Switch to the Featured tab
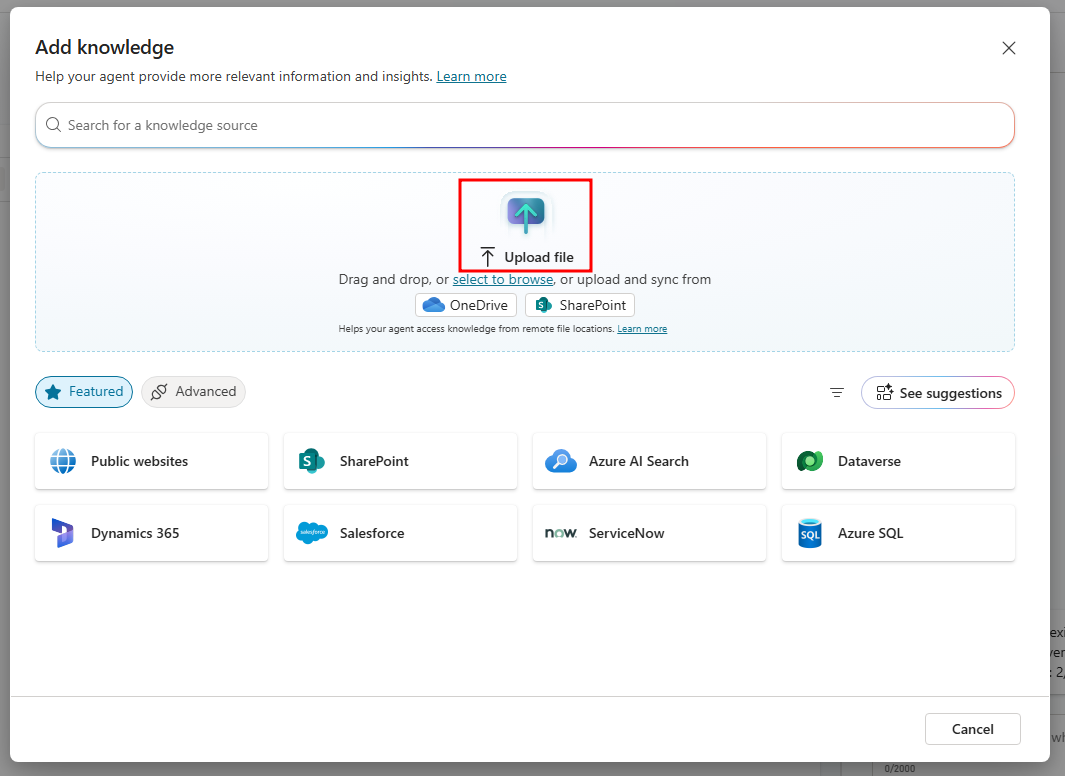 [84, 392]
